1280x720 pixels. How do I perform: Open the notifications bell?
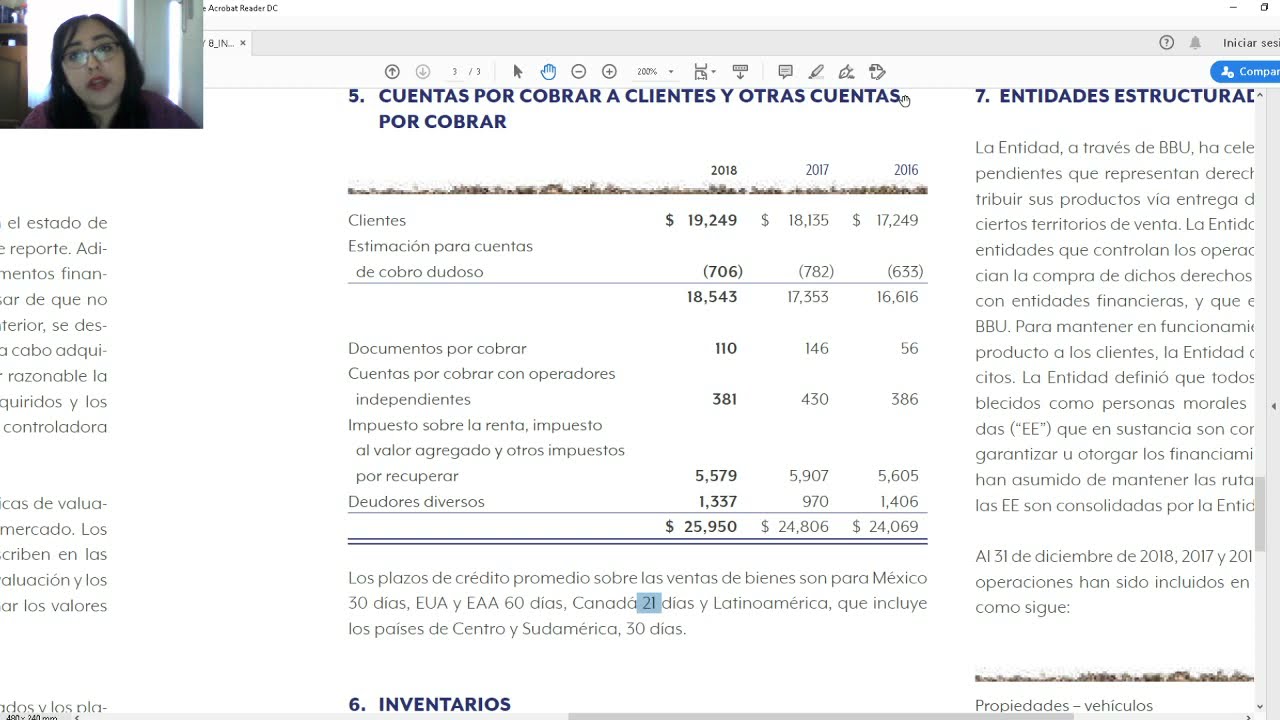click(1195, 43)
